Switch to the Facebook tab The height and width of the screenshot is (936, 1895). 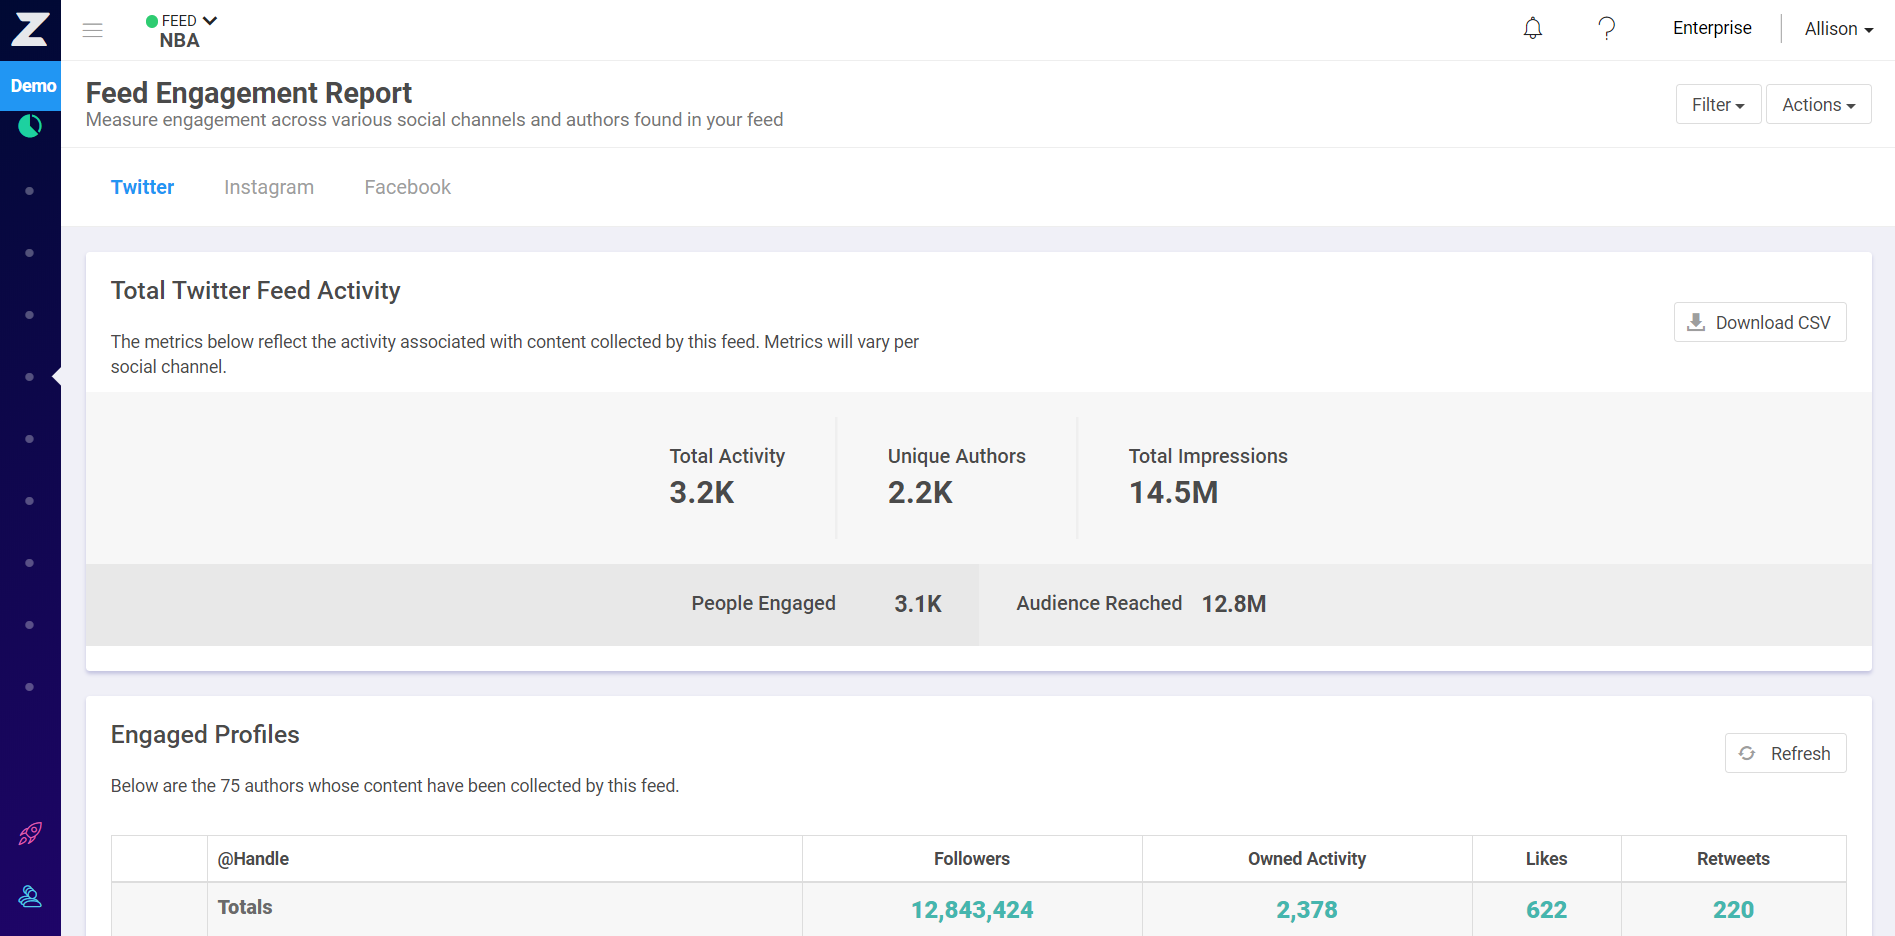coord(407,187)
